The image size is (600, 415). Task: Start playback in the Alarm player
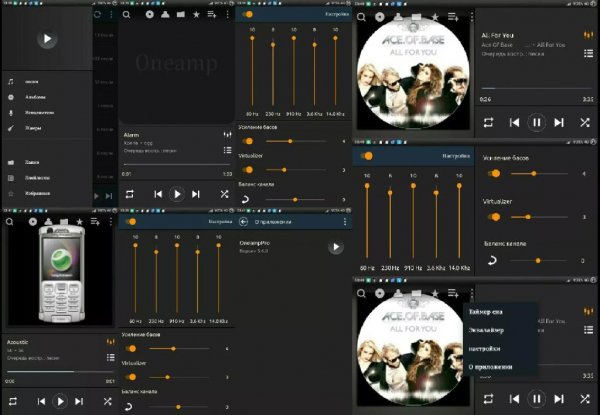[177, 194]
